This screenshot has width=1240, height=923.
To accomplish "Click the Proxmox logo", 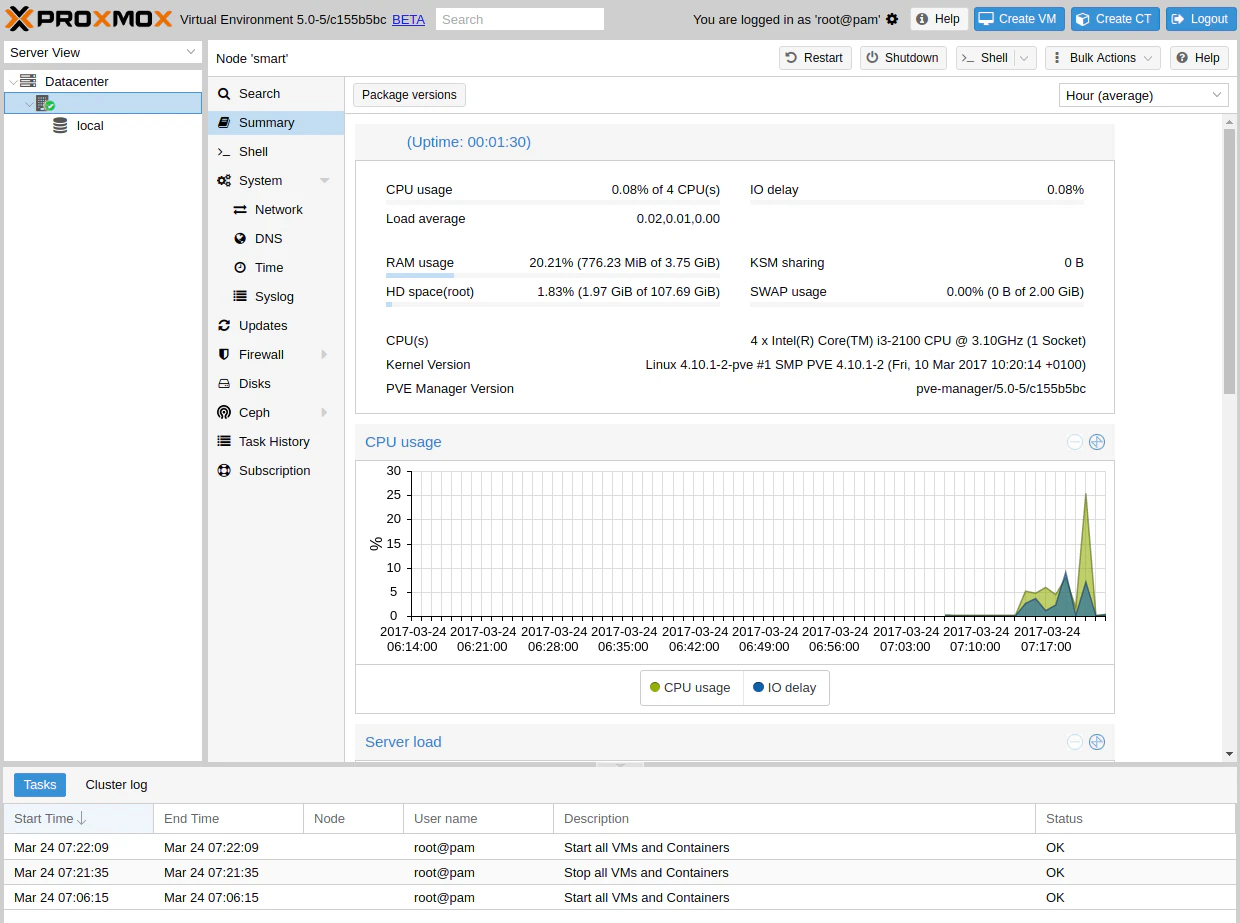I will 89,19.
